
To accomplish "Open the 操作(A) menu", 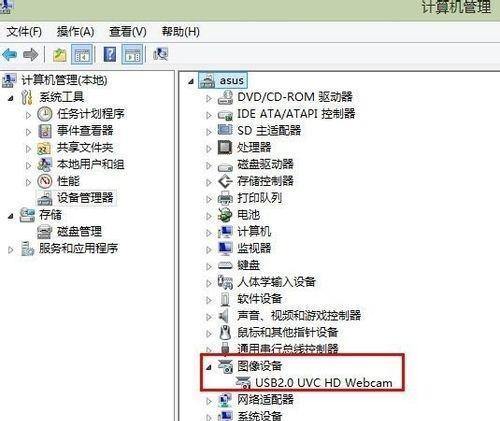I will [x=75, y=32].
